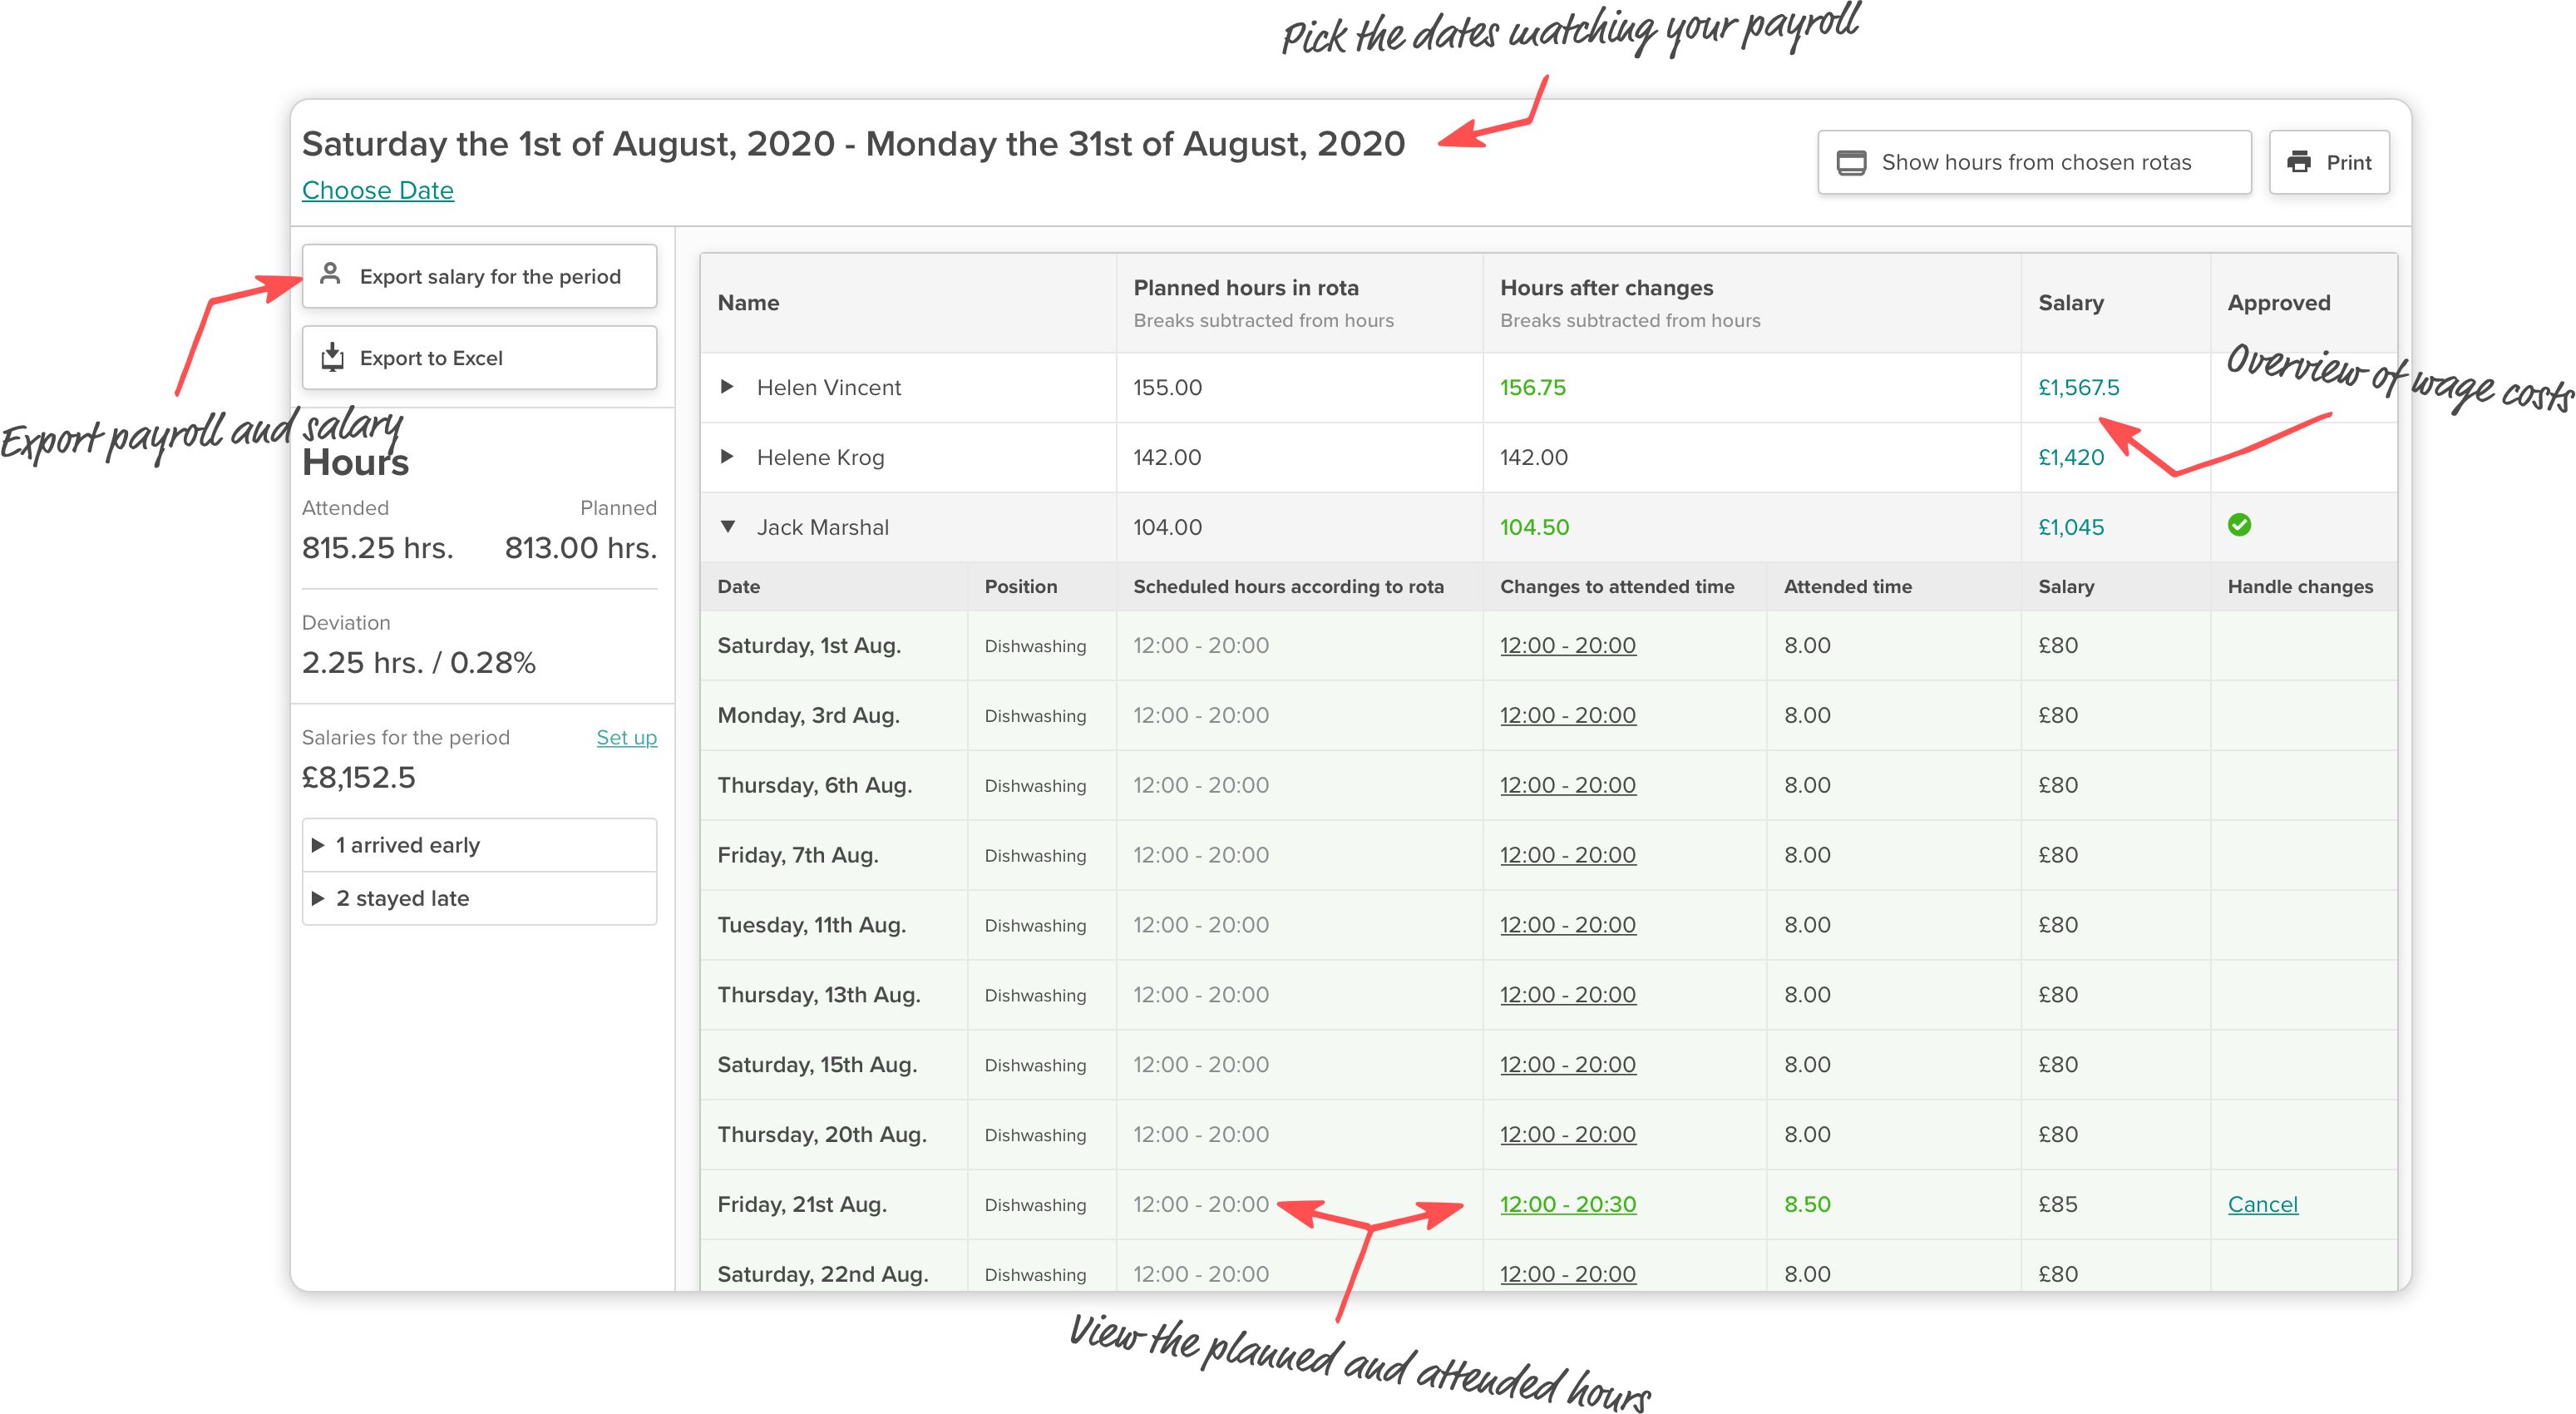Screen dimensions: 2576x1414
Task: Open Helen Vincent's salary £1,567.5
Action: (2079, 387)
